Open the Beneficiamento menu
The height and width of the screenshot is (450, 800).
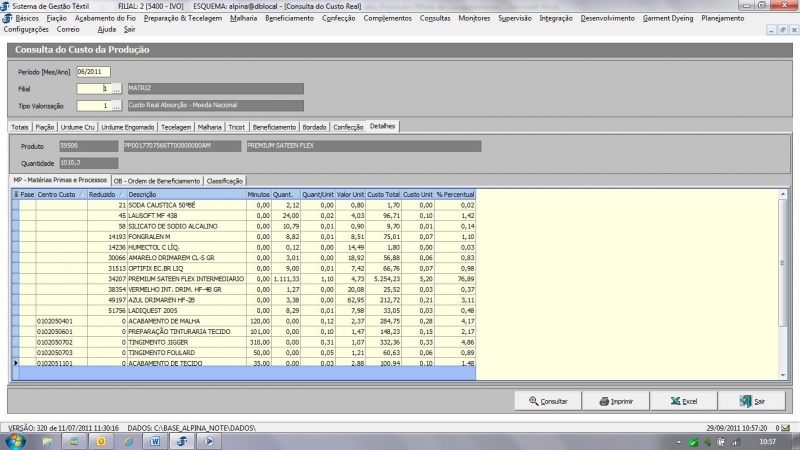(x=289, y=18)
